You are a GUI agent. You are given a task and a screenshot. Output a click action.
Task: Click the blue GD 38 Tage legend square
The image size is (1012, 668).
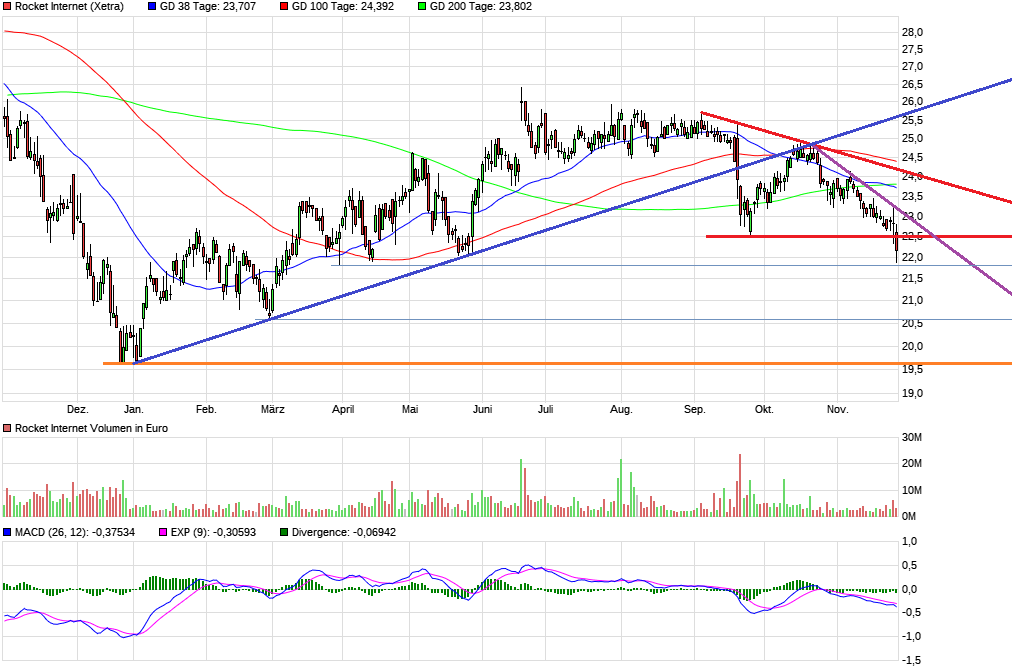point(152,6)
